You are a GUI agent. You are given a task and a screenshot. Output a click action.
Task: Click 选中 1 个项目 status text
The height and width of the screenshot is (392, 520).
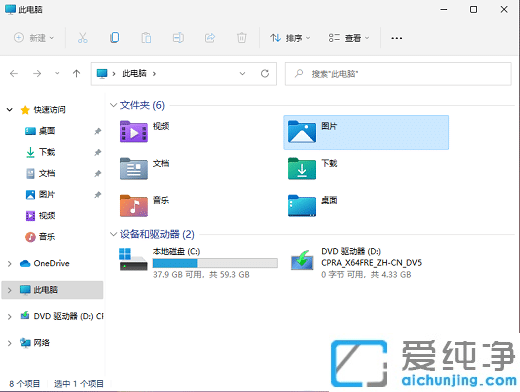pos(79,384)
